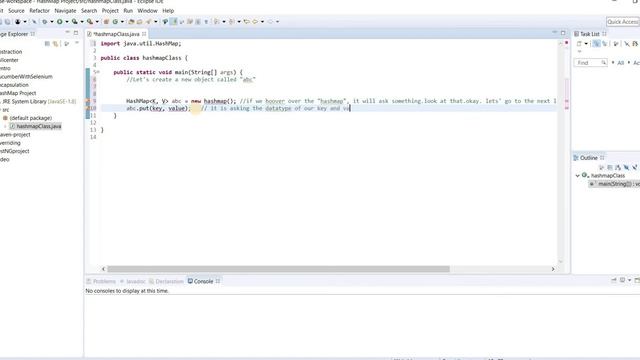Open the Back navigation history dropdown

tap(262, 22)
